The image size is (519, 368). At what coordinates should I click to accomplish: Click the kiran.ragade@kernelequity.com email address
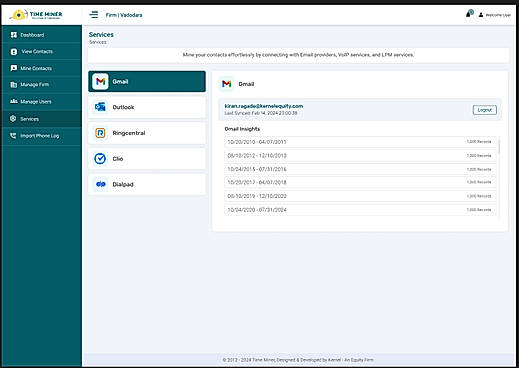point(264,106)
